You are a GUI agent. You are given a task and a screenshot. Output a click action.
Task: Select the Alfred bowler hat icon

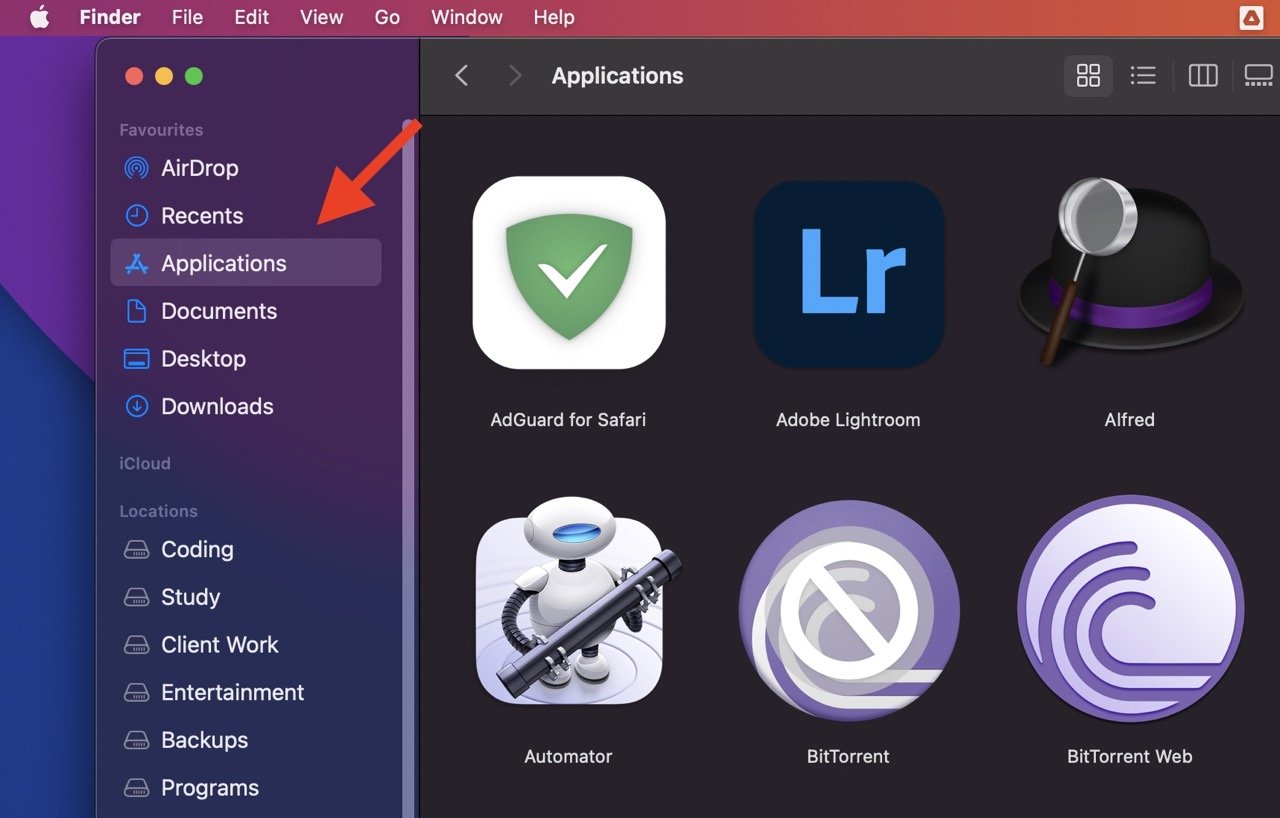coord(1130,271)
